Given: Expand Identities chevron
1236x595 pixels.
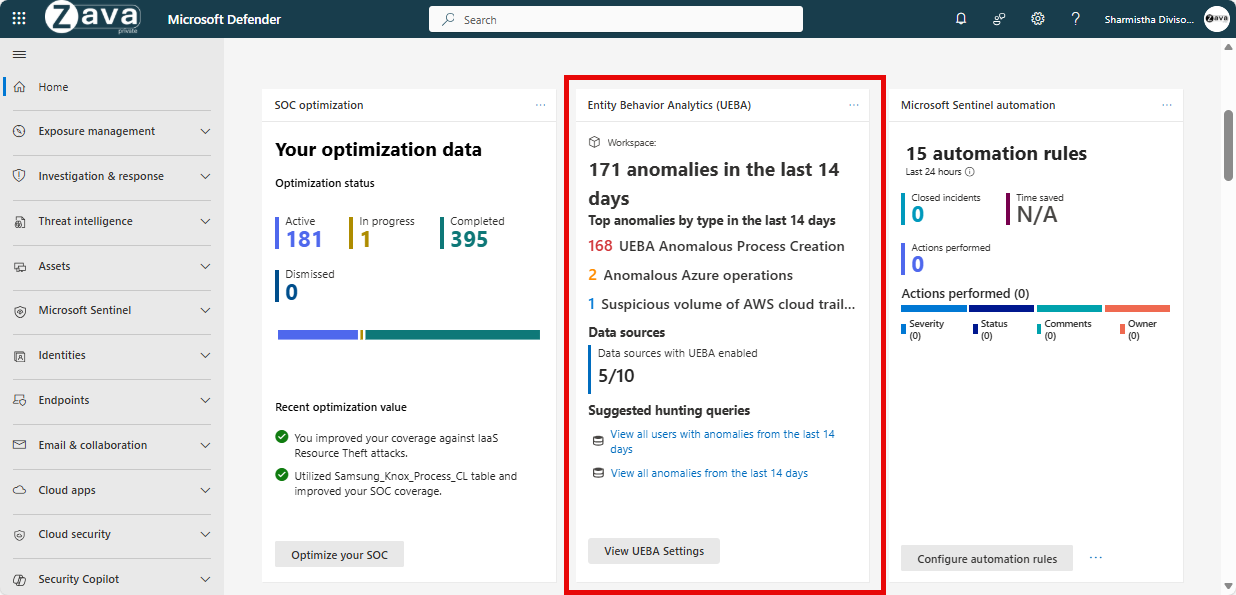Looking at the screenshot, I should (205, 355).
